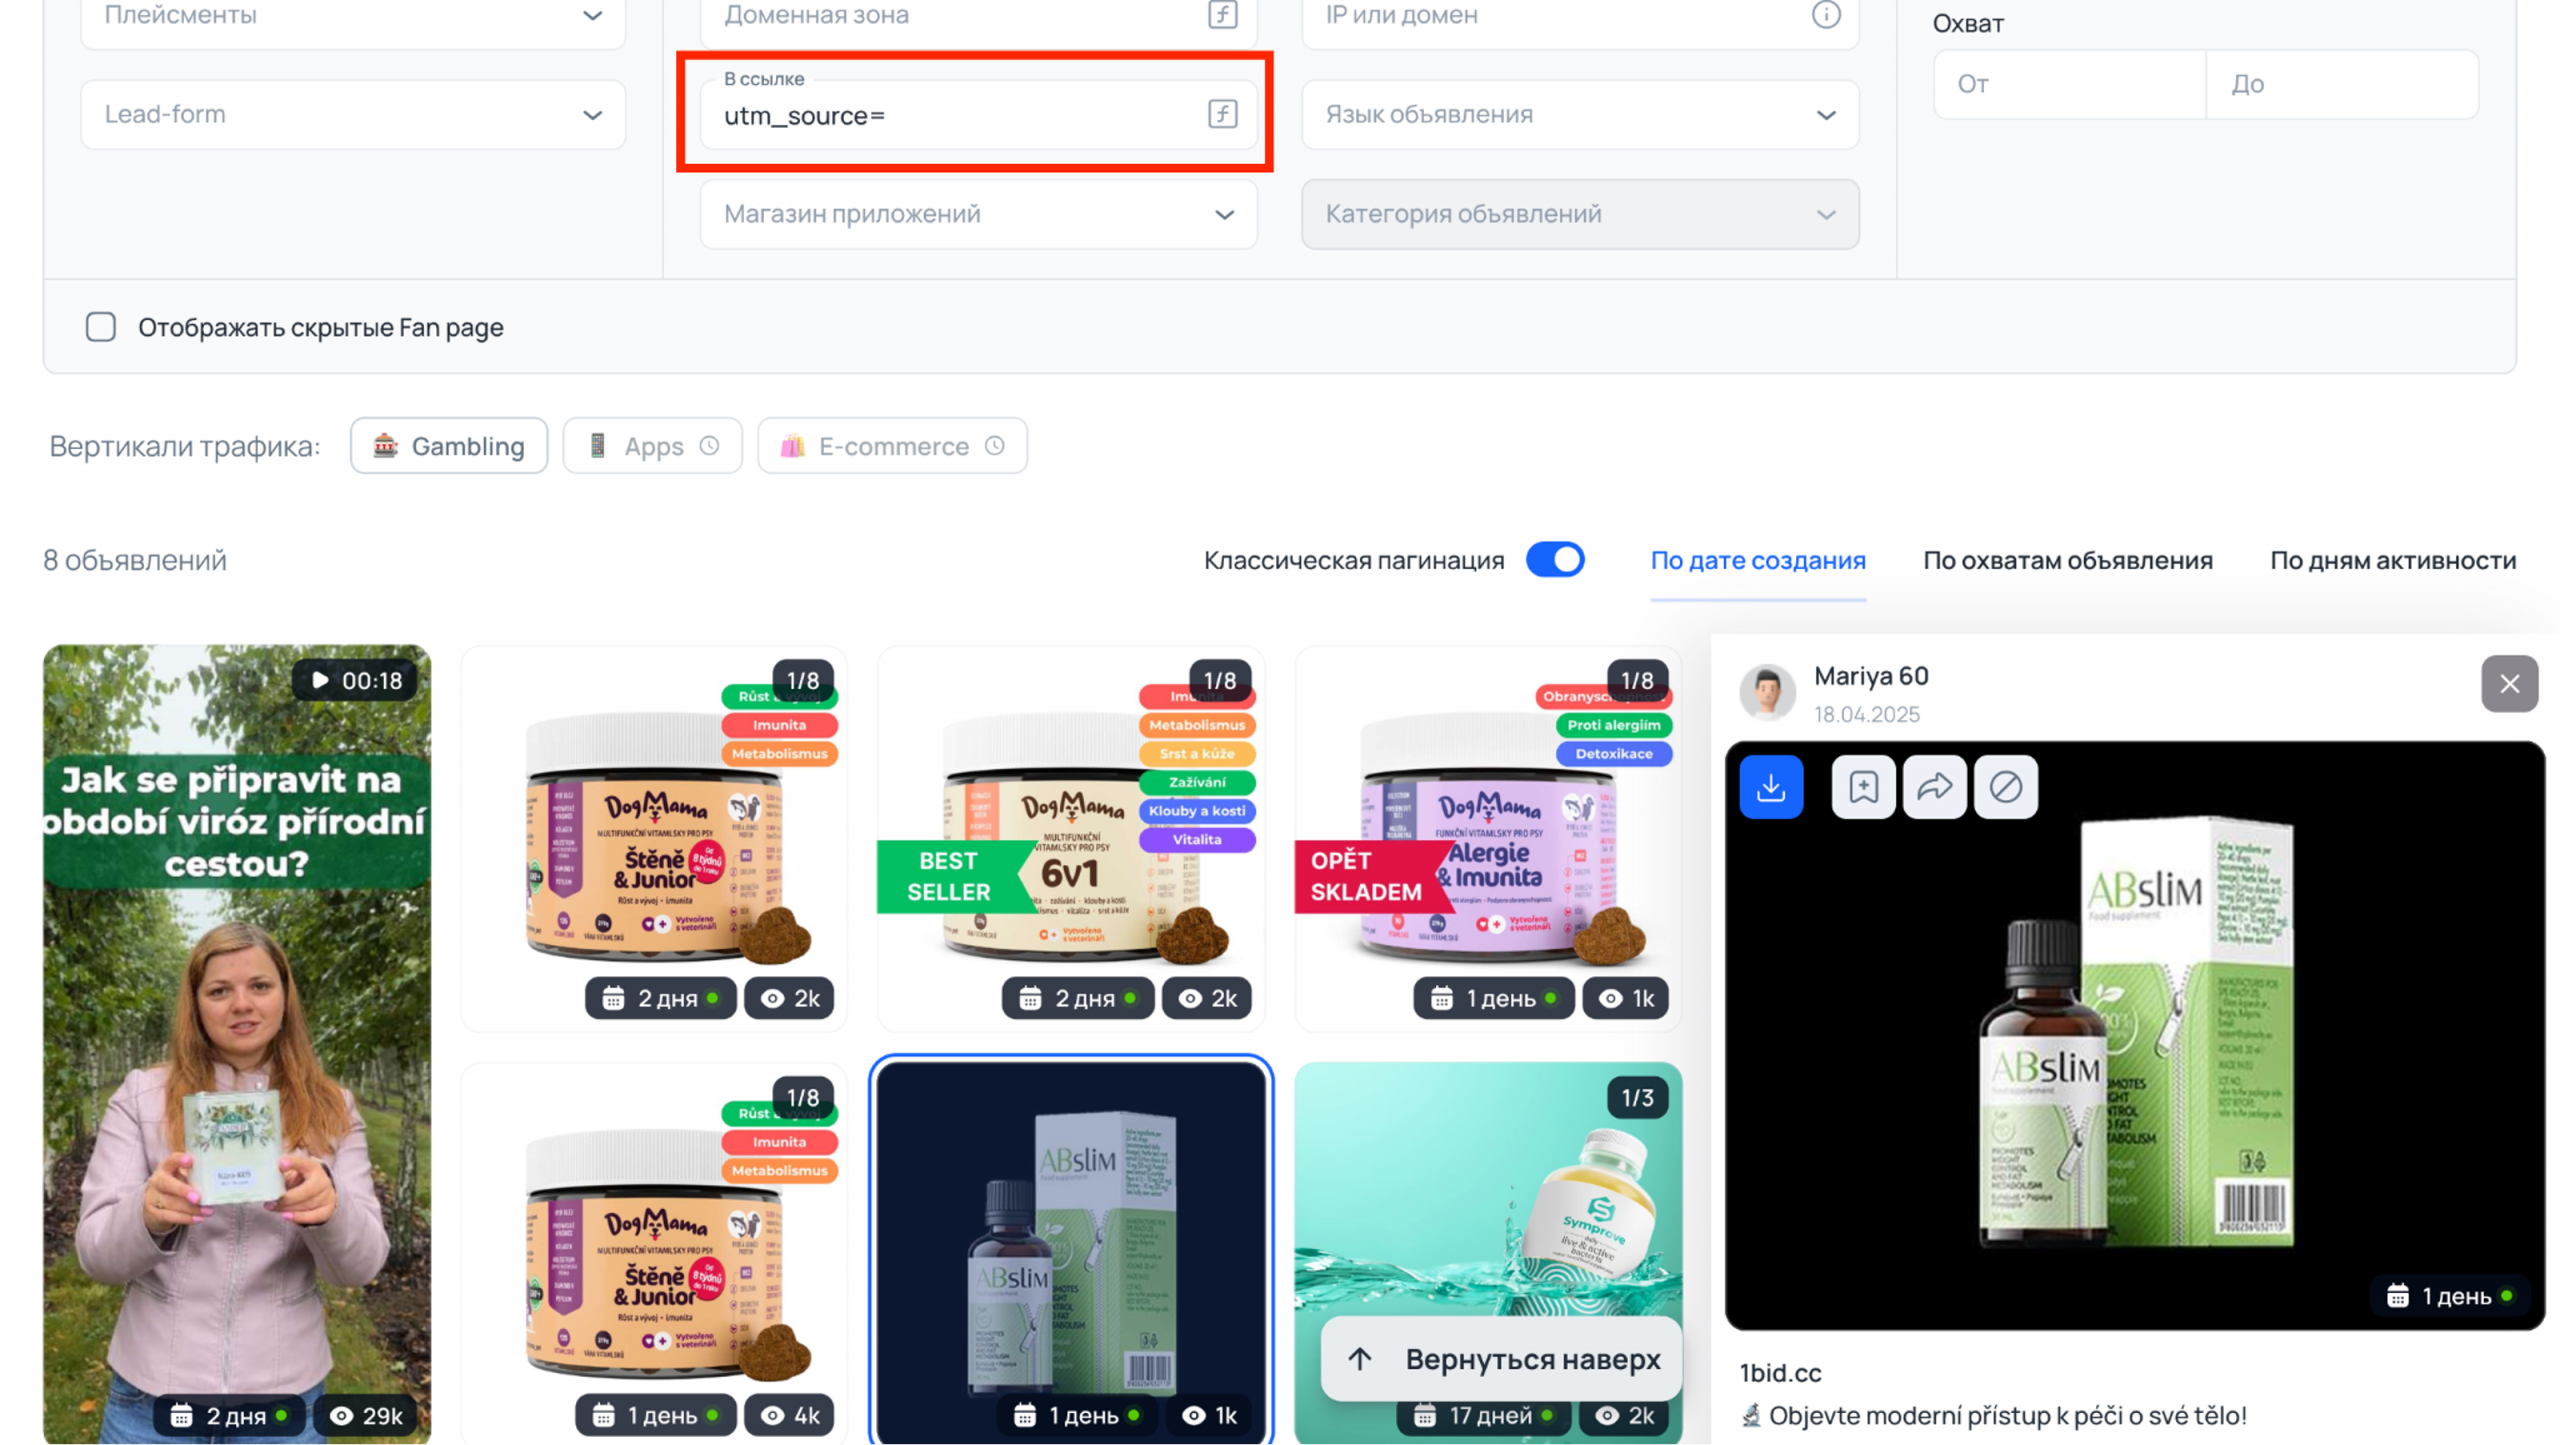Open the Lead-form dropdown

tap(353, 114)
